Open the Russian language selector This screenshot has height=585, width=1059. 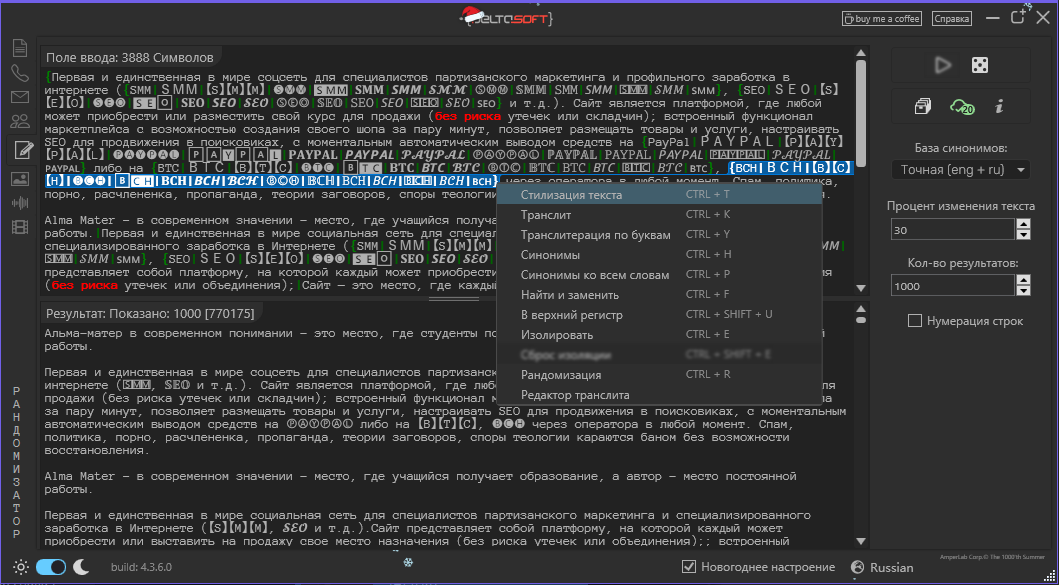881,567
